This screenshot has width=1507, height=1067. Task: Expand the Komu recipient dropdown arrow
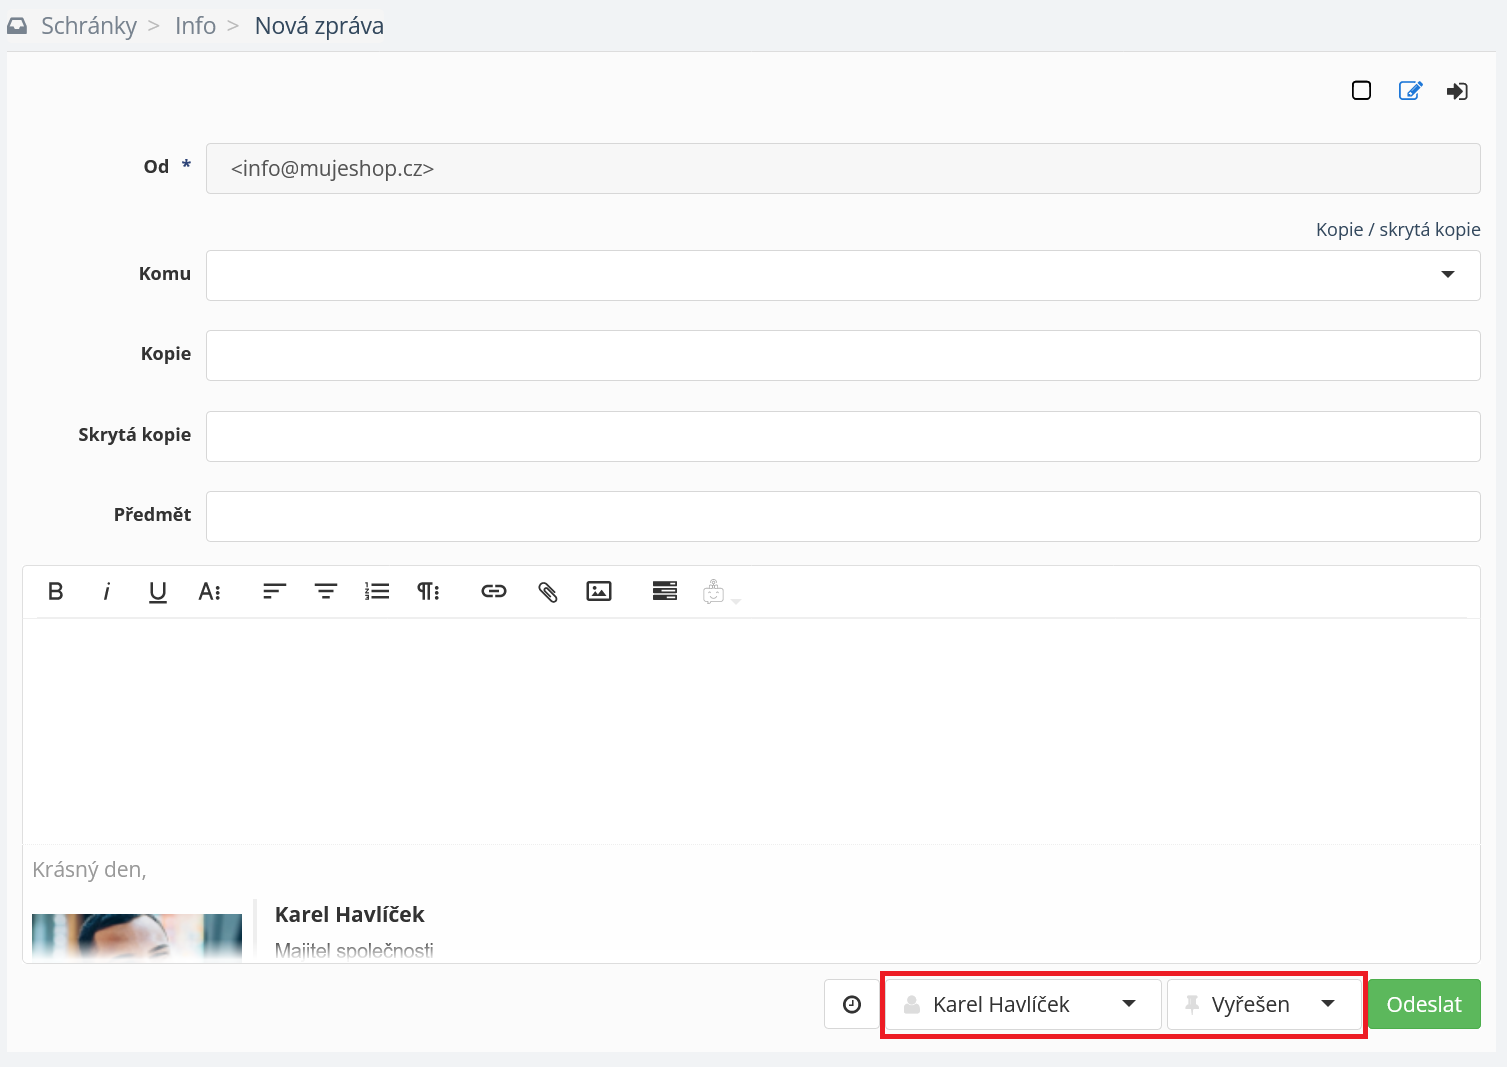(x=1447, y=274)
